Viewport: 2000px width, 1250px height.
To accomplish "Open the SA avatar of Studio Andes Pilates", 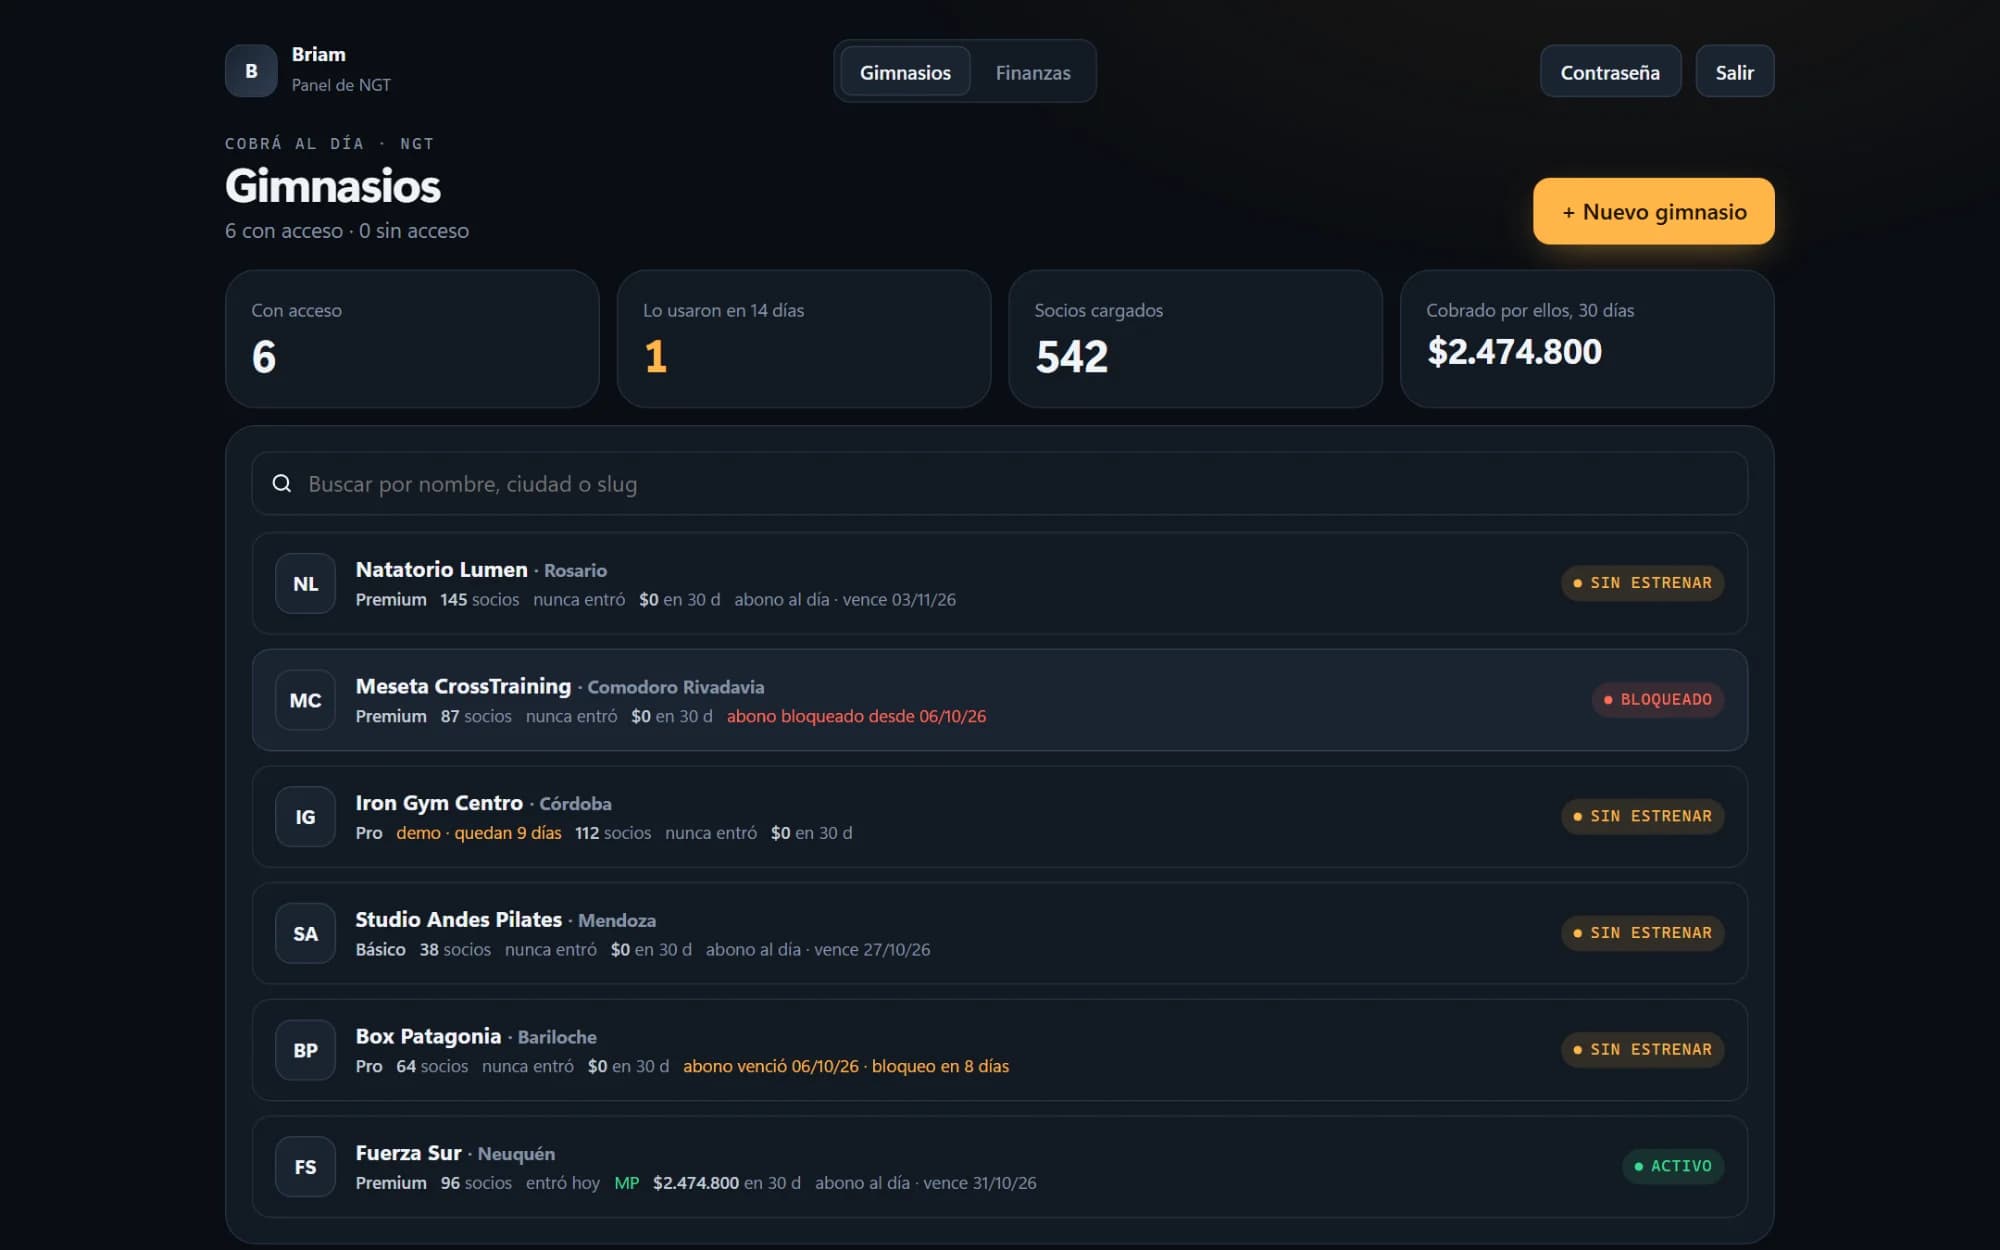I will (305, 934).
